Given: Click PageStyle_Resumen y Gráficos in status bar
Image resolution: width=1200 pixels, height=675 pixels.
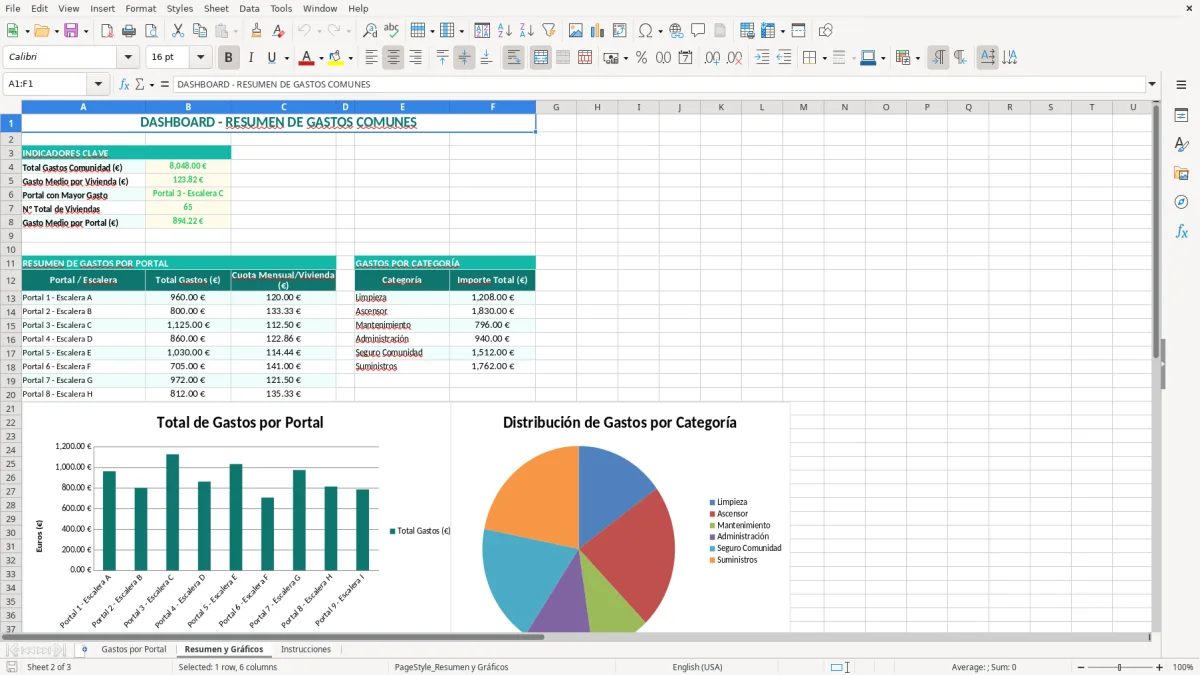Looking at the screenshot, I should (451, 667).
